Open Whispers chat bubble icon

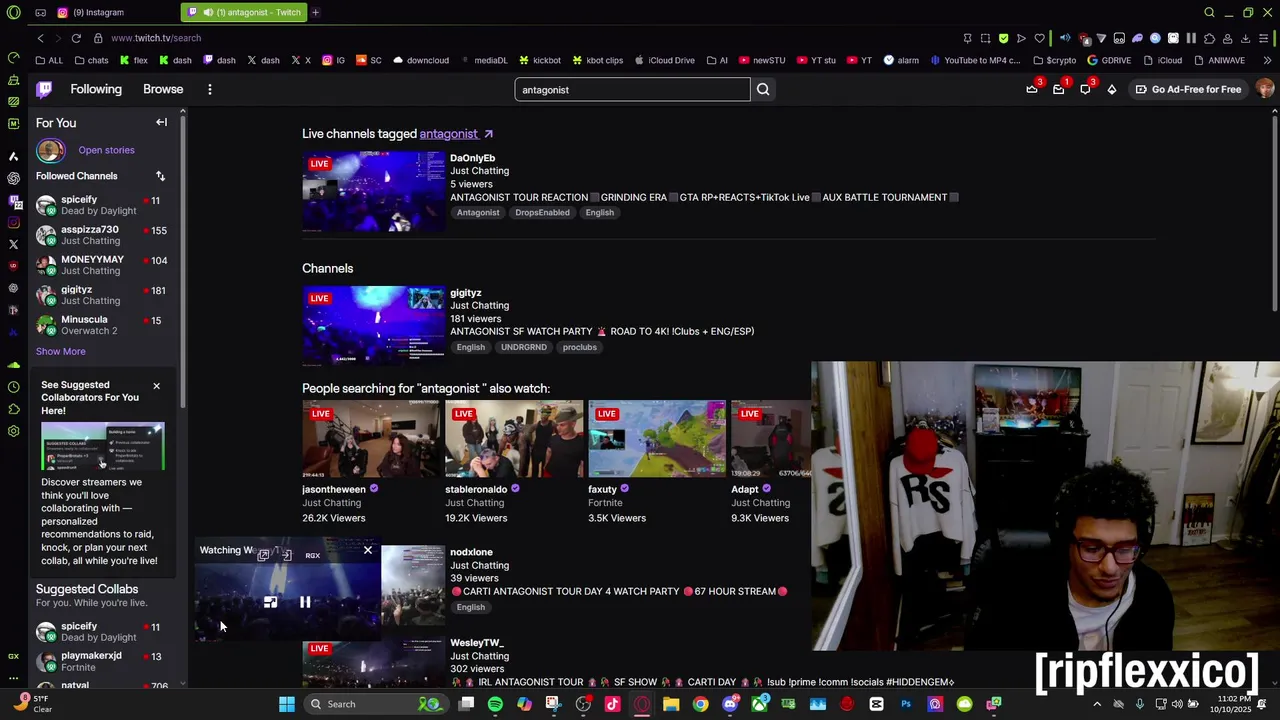point(1085,90)
